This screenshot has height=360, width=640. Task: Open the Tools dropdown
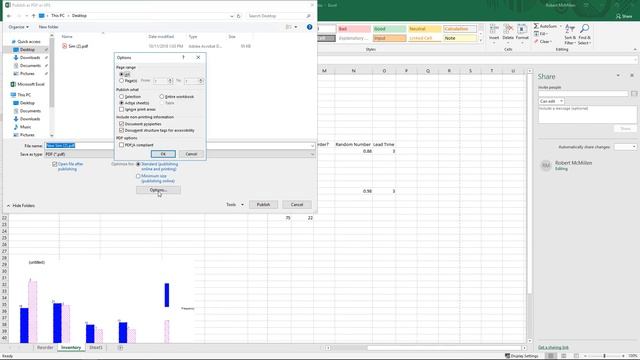pyautogui.click(x=235, y=204)
